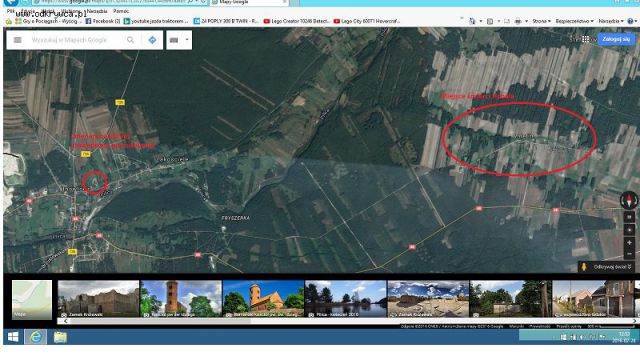Viewport: 640px width, 360px height.
Task: Click the compass to reset north
Action: (629, 200)
